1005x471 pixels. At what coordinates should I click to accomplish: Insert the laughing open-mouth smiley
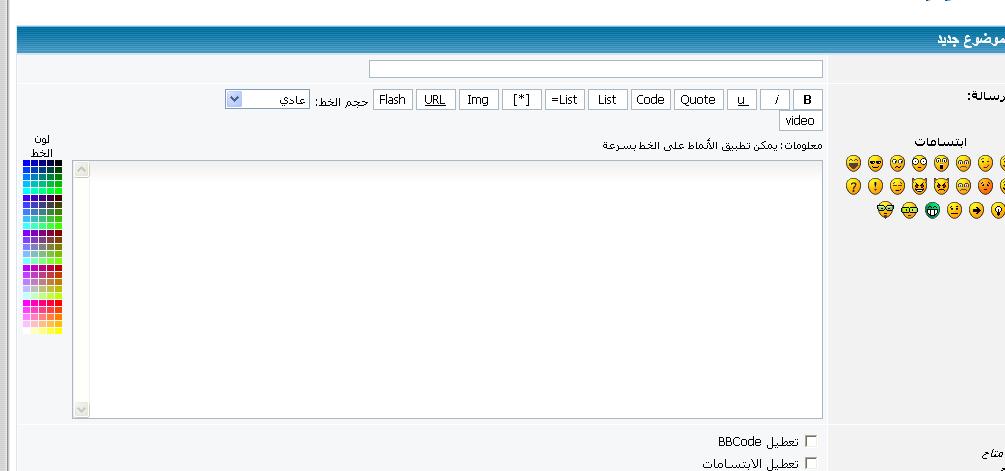853,163
